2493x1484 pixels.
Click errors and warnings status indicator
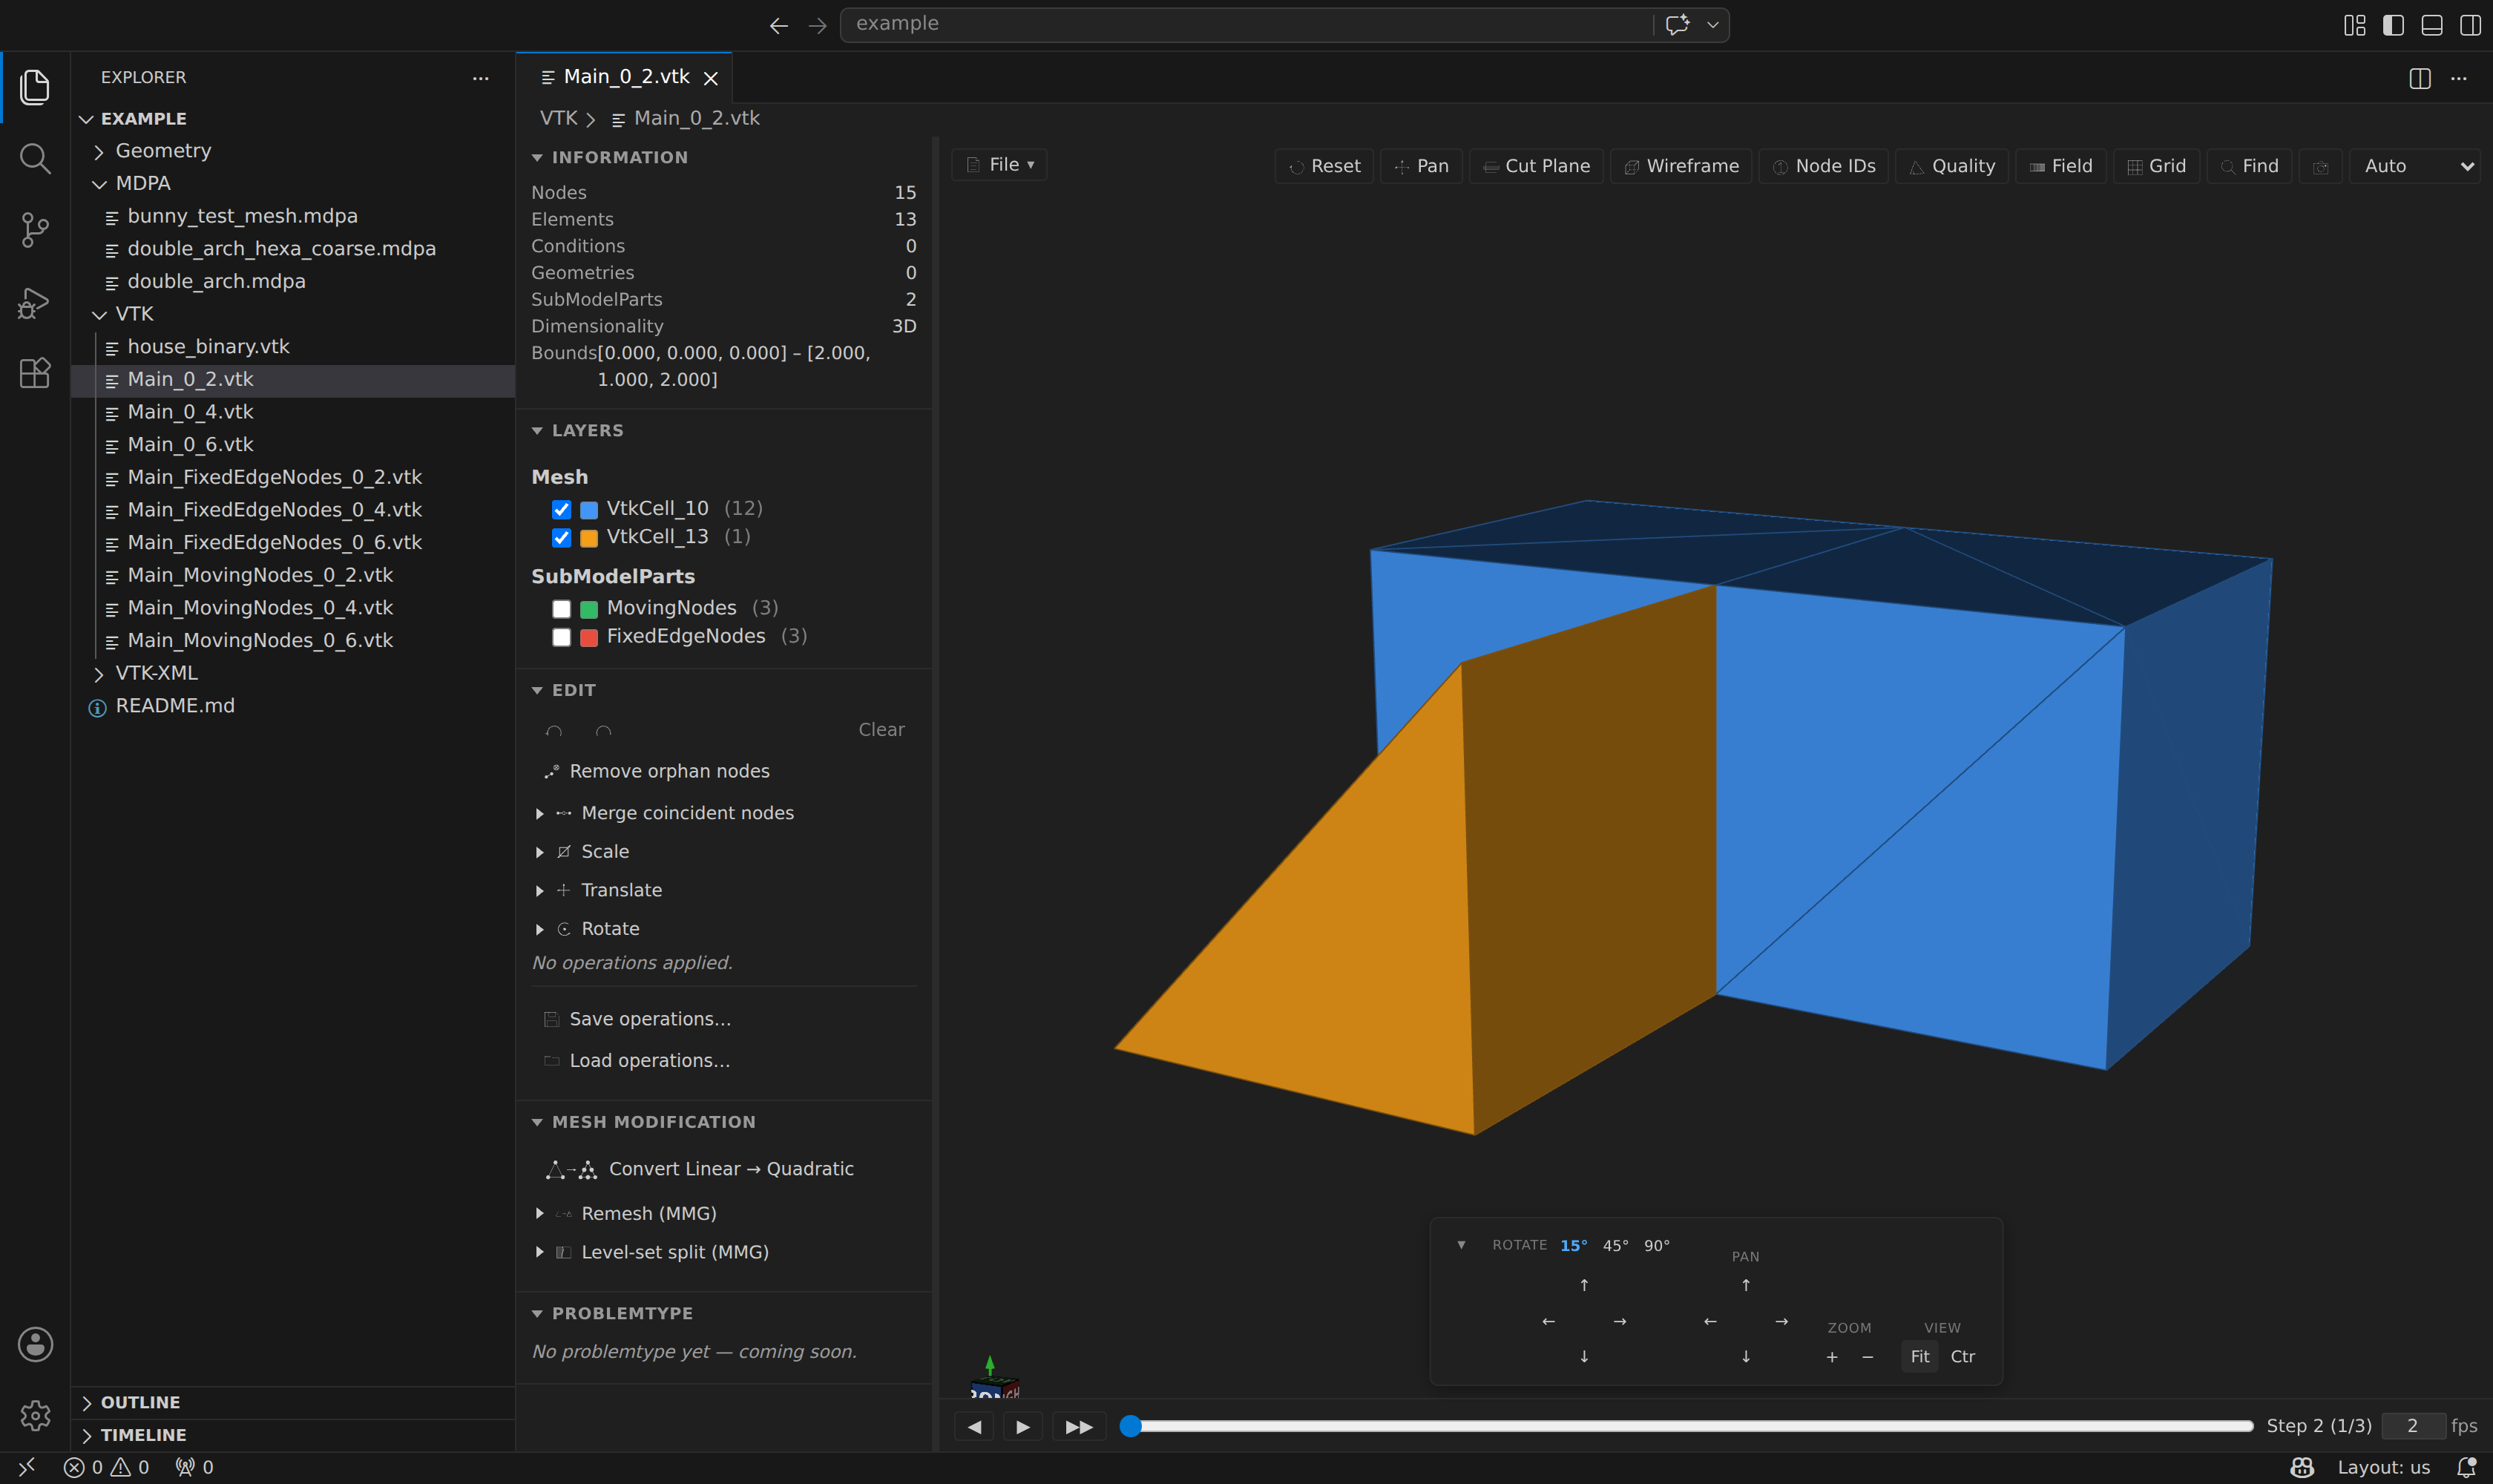[106, 1467]
